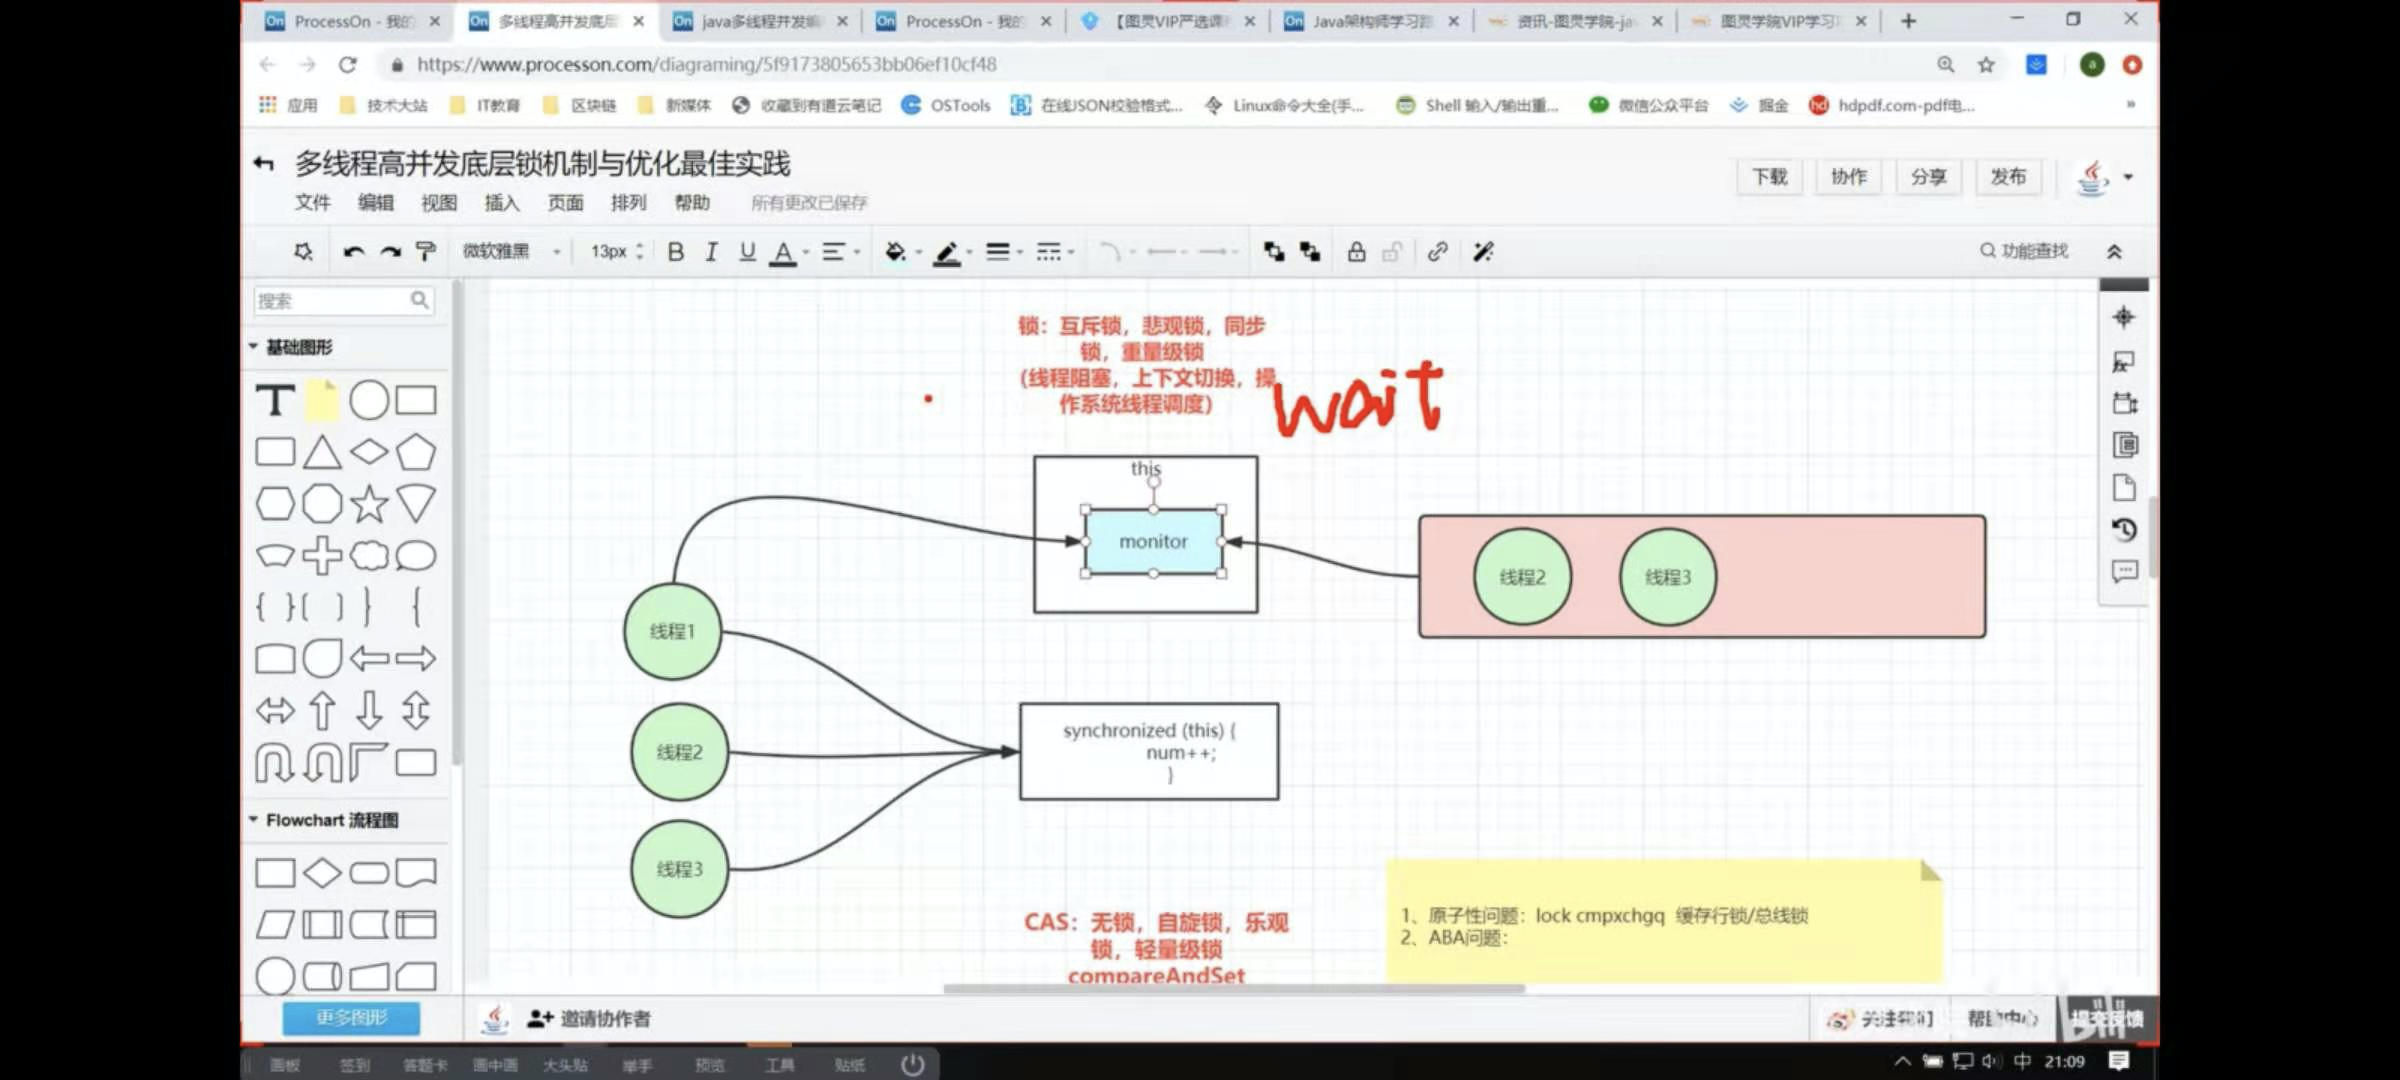
Task: Select the format painter icon
Action: point(426,252)
